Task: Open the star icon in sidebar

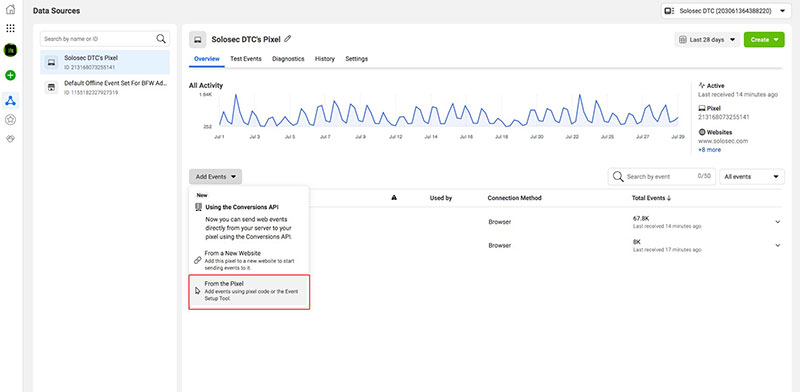Action: [x=10, y=120]
